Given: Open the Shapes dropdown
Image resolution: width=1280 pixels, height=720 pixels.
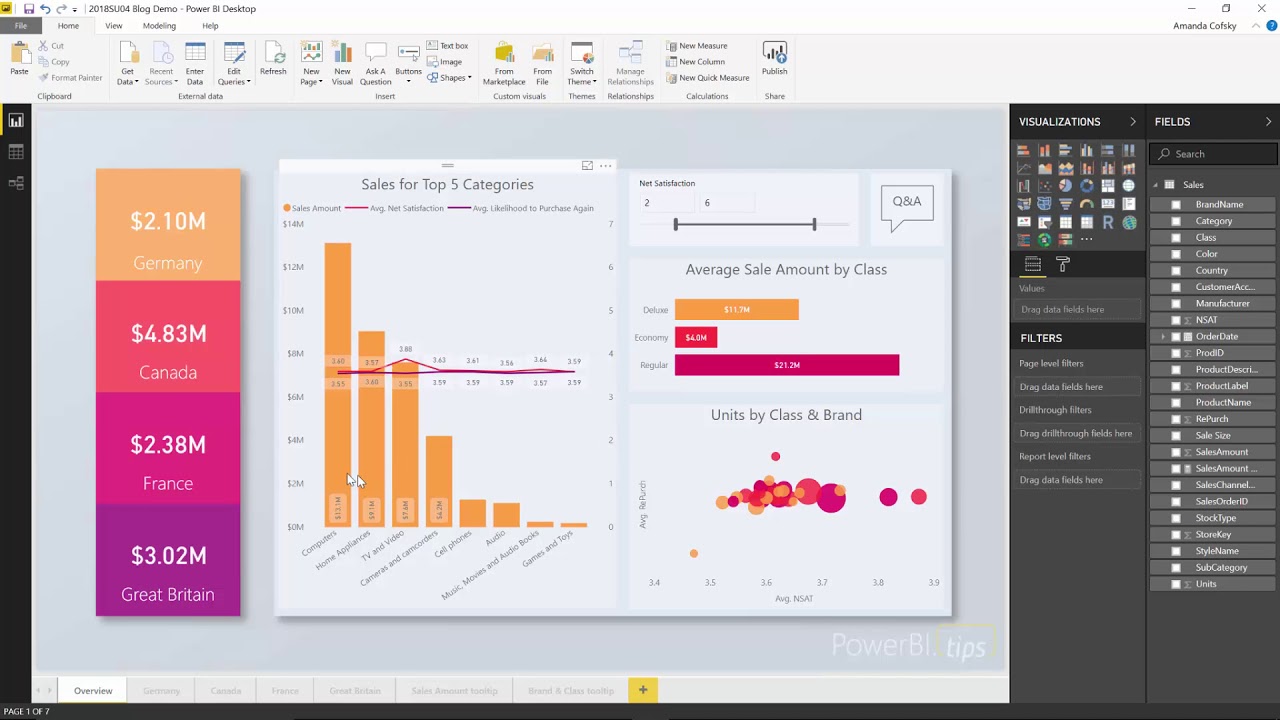Looking at the screenshot, I should tap(450, 78).
